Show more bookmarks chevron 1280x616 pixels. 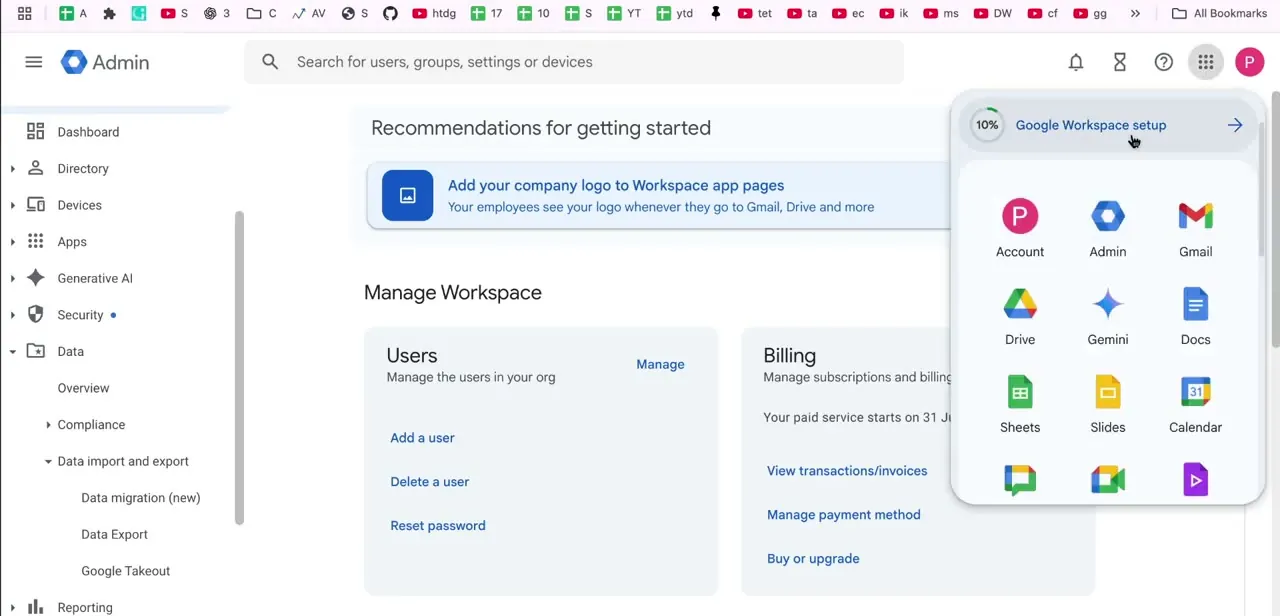1135,13
